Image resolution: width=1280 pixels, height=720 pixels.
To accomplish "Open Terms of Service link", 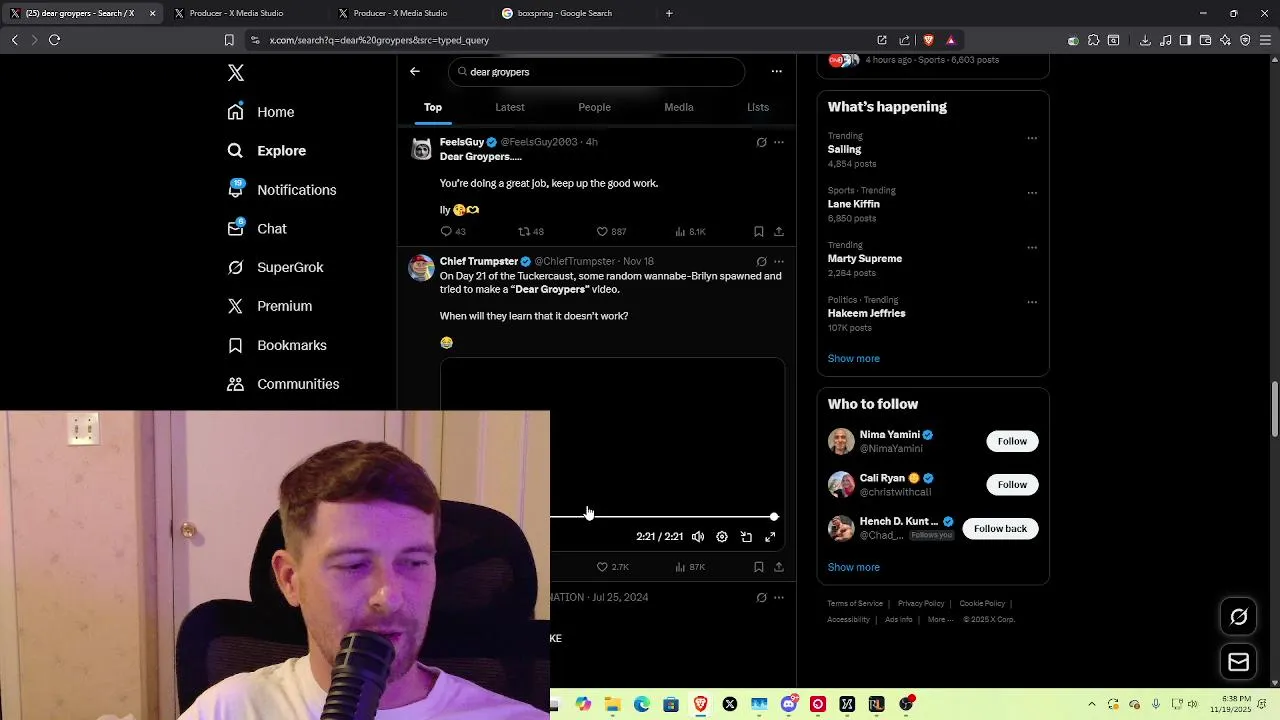I will point(855,604).
